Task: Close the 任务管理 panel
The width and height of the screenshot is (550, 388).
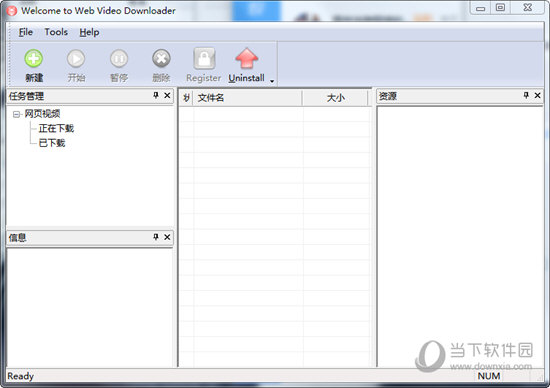Action: 167,95
